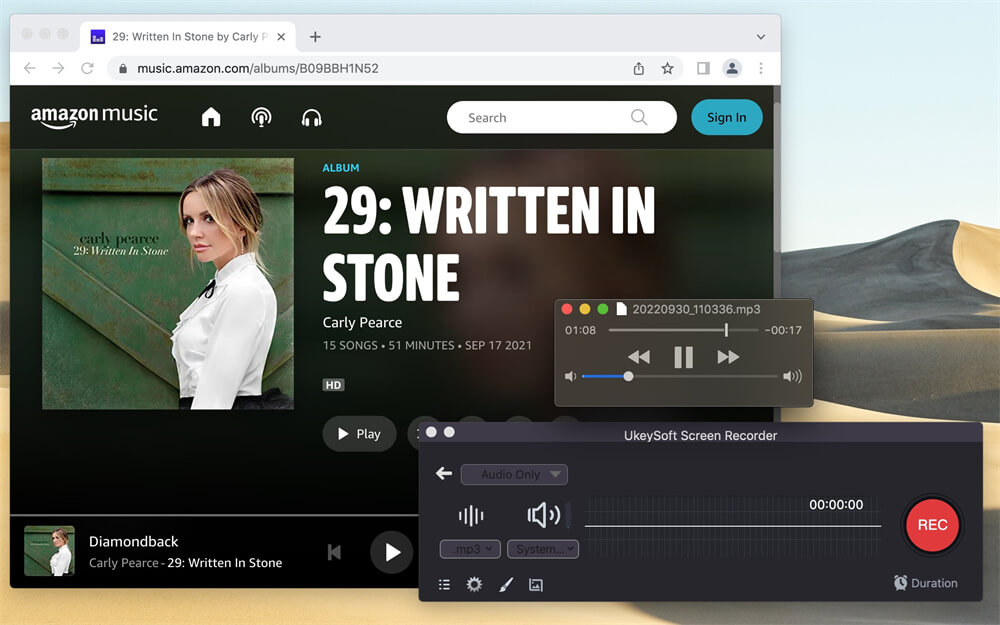Screen dimensions: 1000x625
Task: Click the mp3 player volume slider
Action: pyautogui.click(x=680, y=376)
